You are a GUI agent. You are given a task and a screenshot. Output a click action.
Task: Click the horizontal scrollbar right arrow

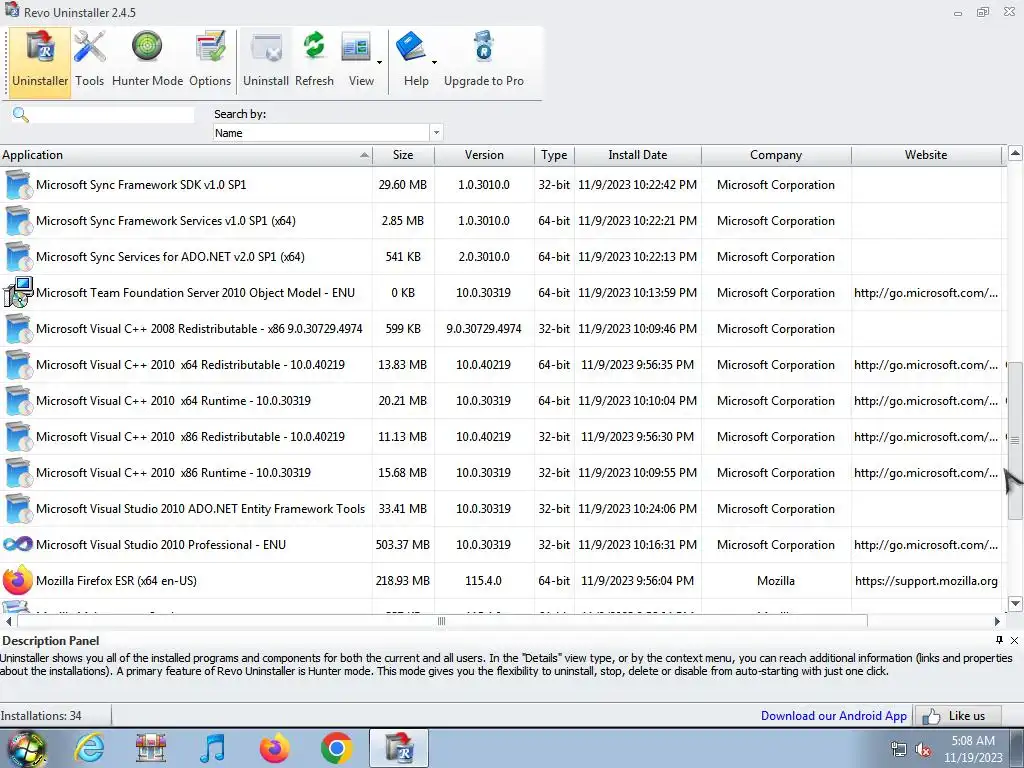997,621
